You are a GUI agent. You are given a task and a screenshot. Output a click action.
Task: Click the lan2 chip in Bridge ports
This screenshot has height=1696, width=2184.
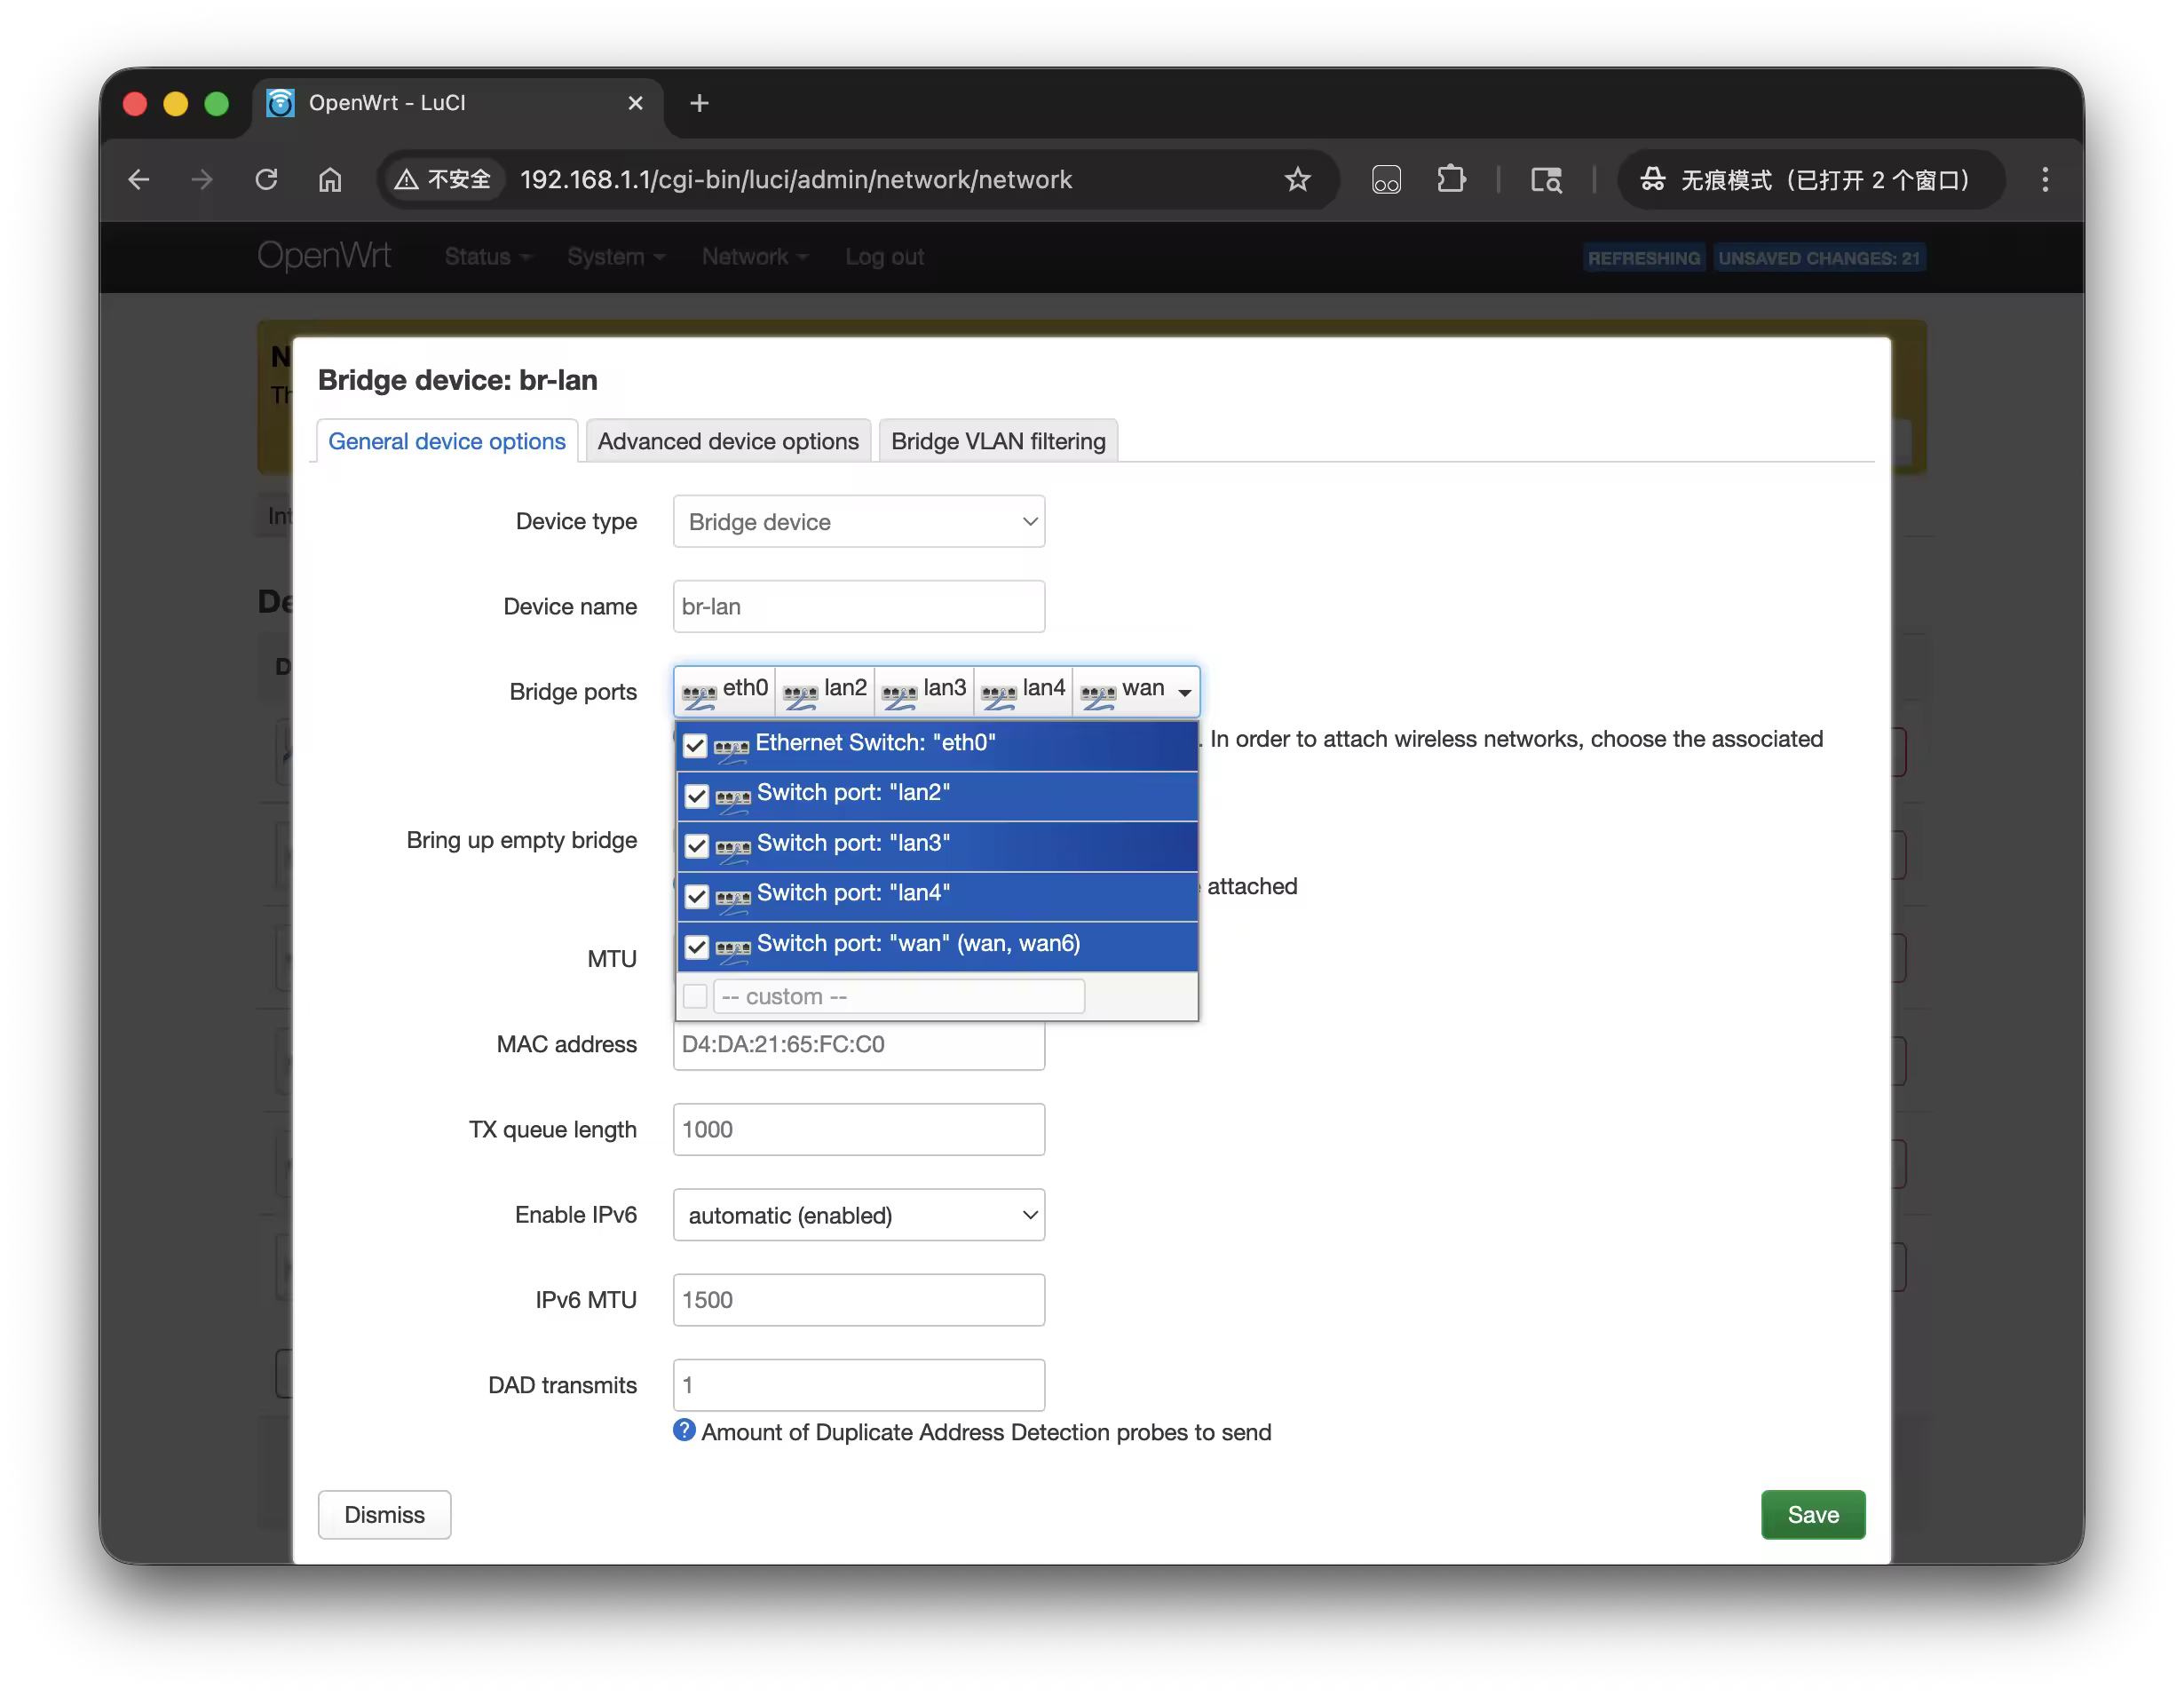coord(825,690)
